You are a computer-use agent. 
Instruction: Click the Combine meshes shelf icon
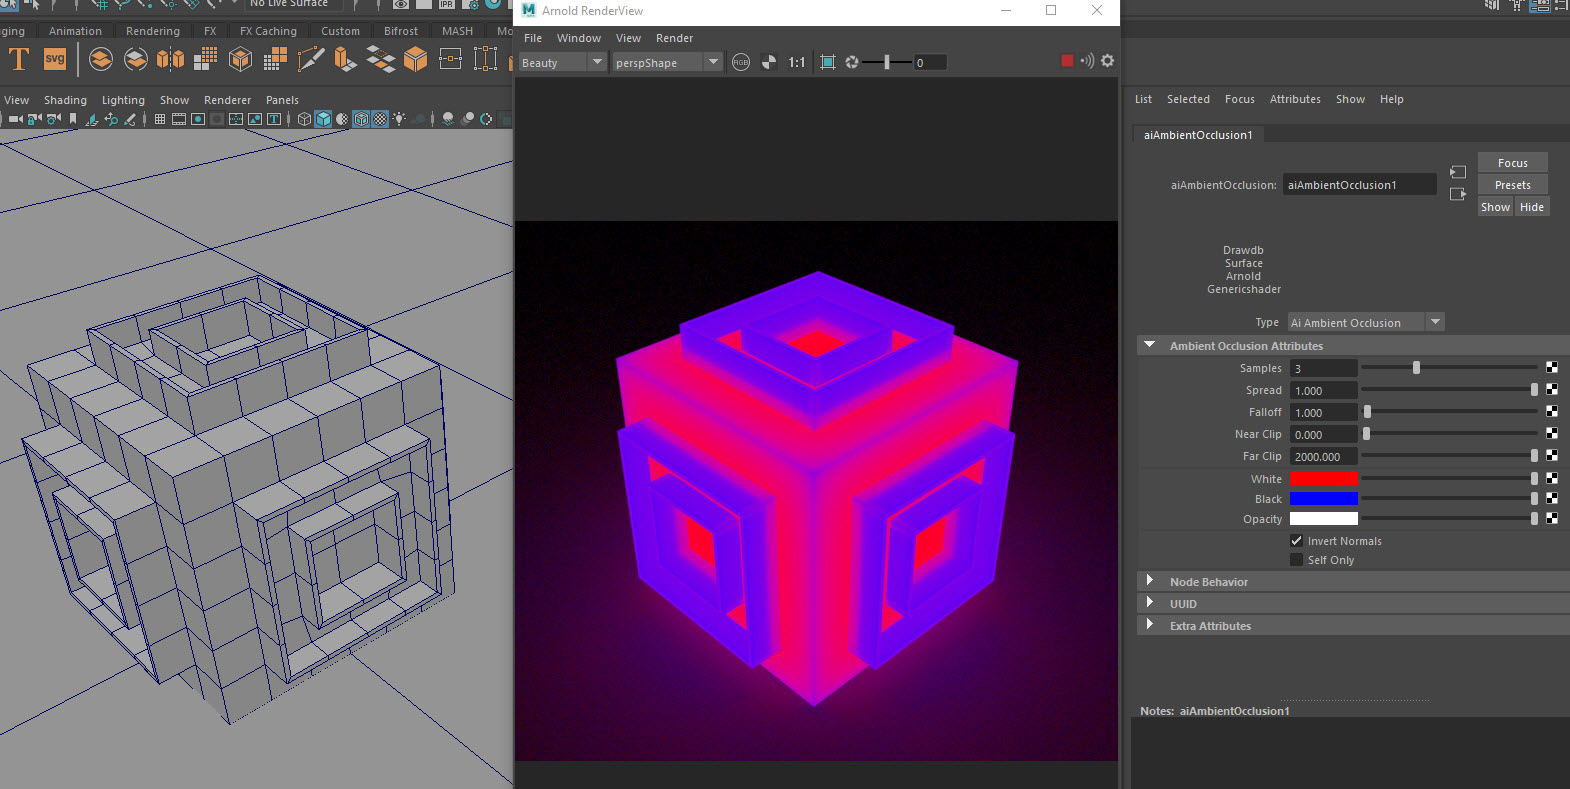click(x=101, y=60)
